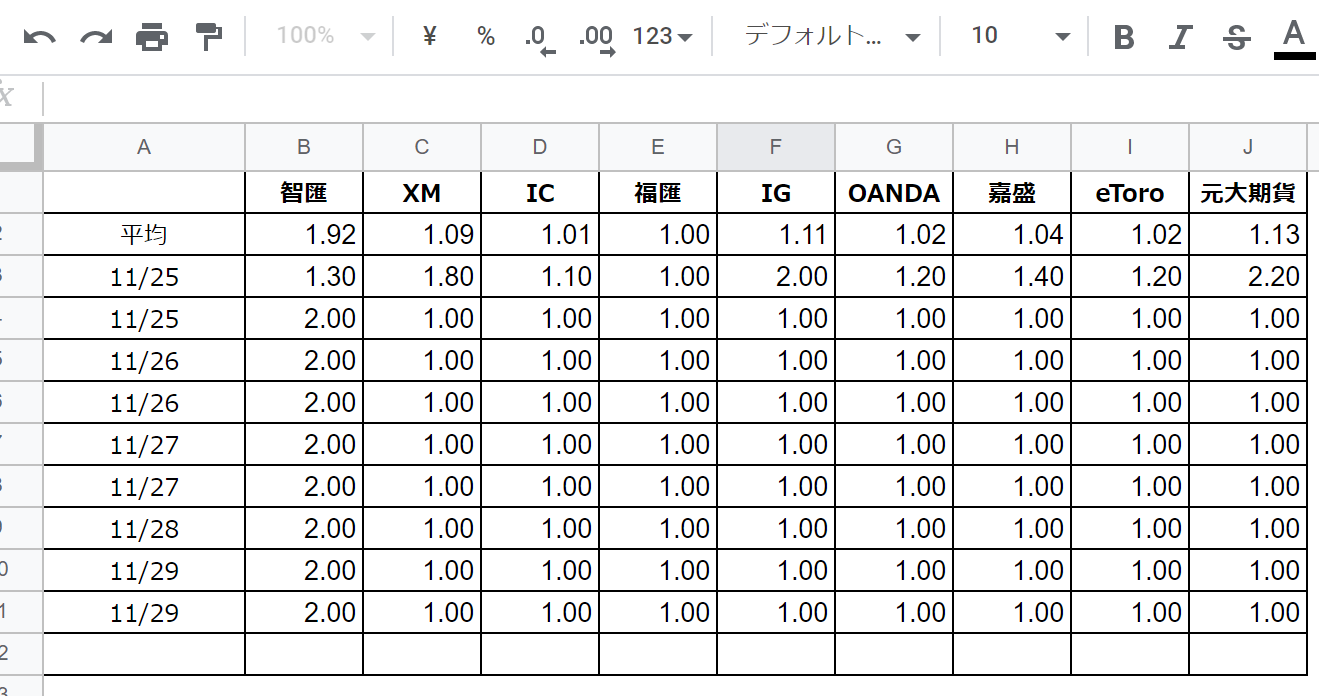Select column A header
Screen dimensions: 1319x696
click(x=144, y=147)
